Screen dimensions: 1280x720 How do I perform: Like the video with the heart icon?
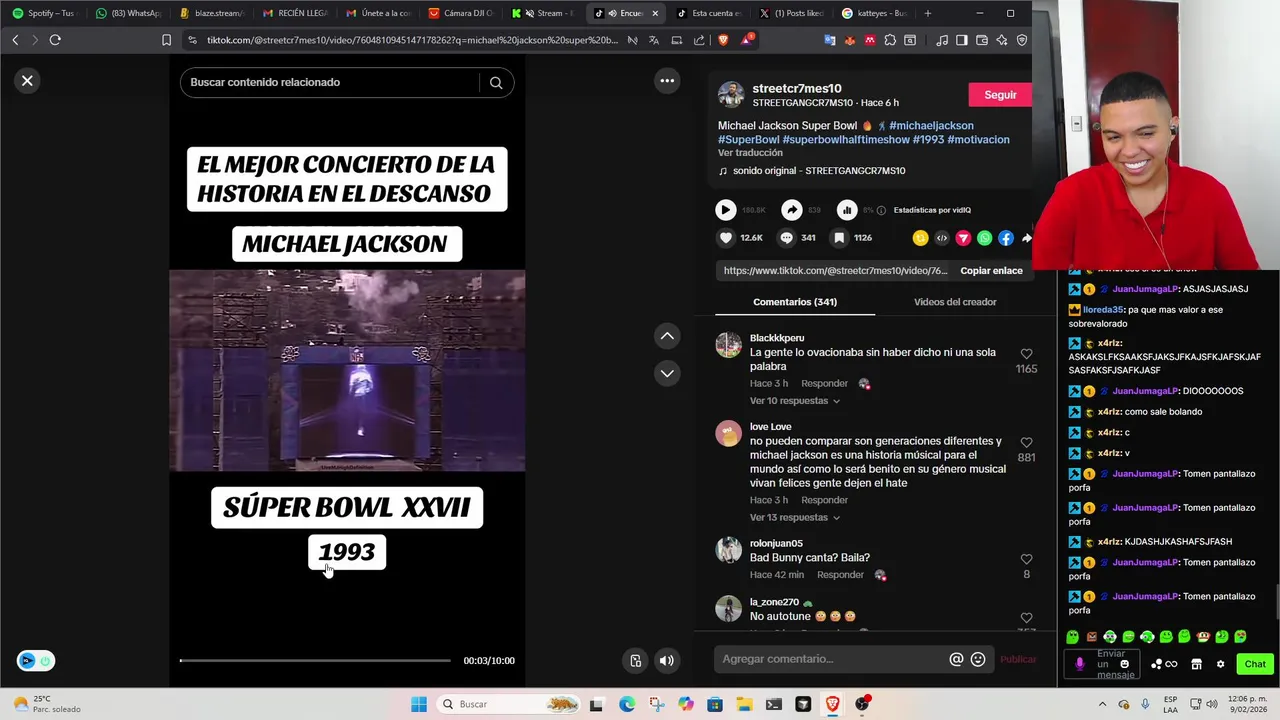click(x=726, y=238)
